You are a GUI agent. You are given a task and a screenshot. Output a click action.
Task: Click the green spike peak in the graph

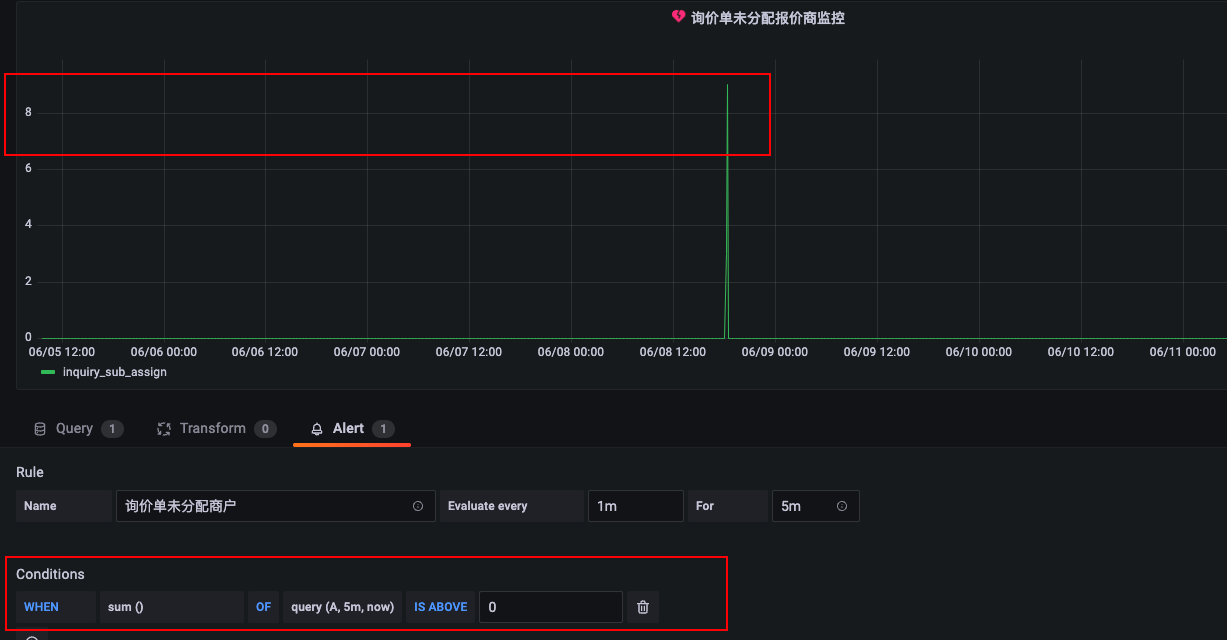click(727, 86)
